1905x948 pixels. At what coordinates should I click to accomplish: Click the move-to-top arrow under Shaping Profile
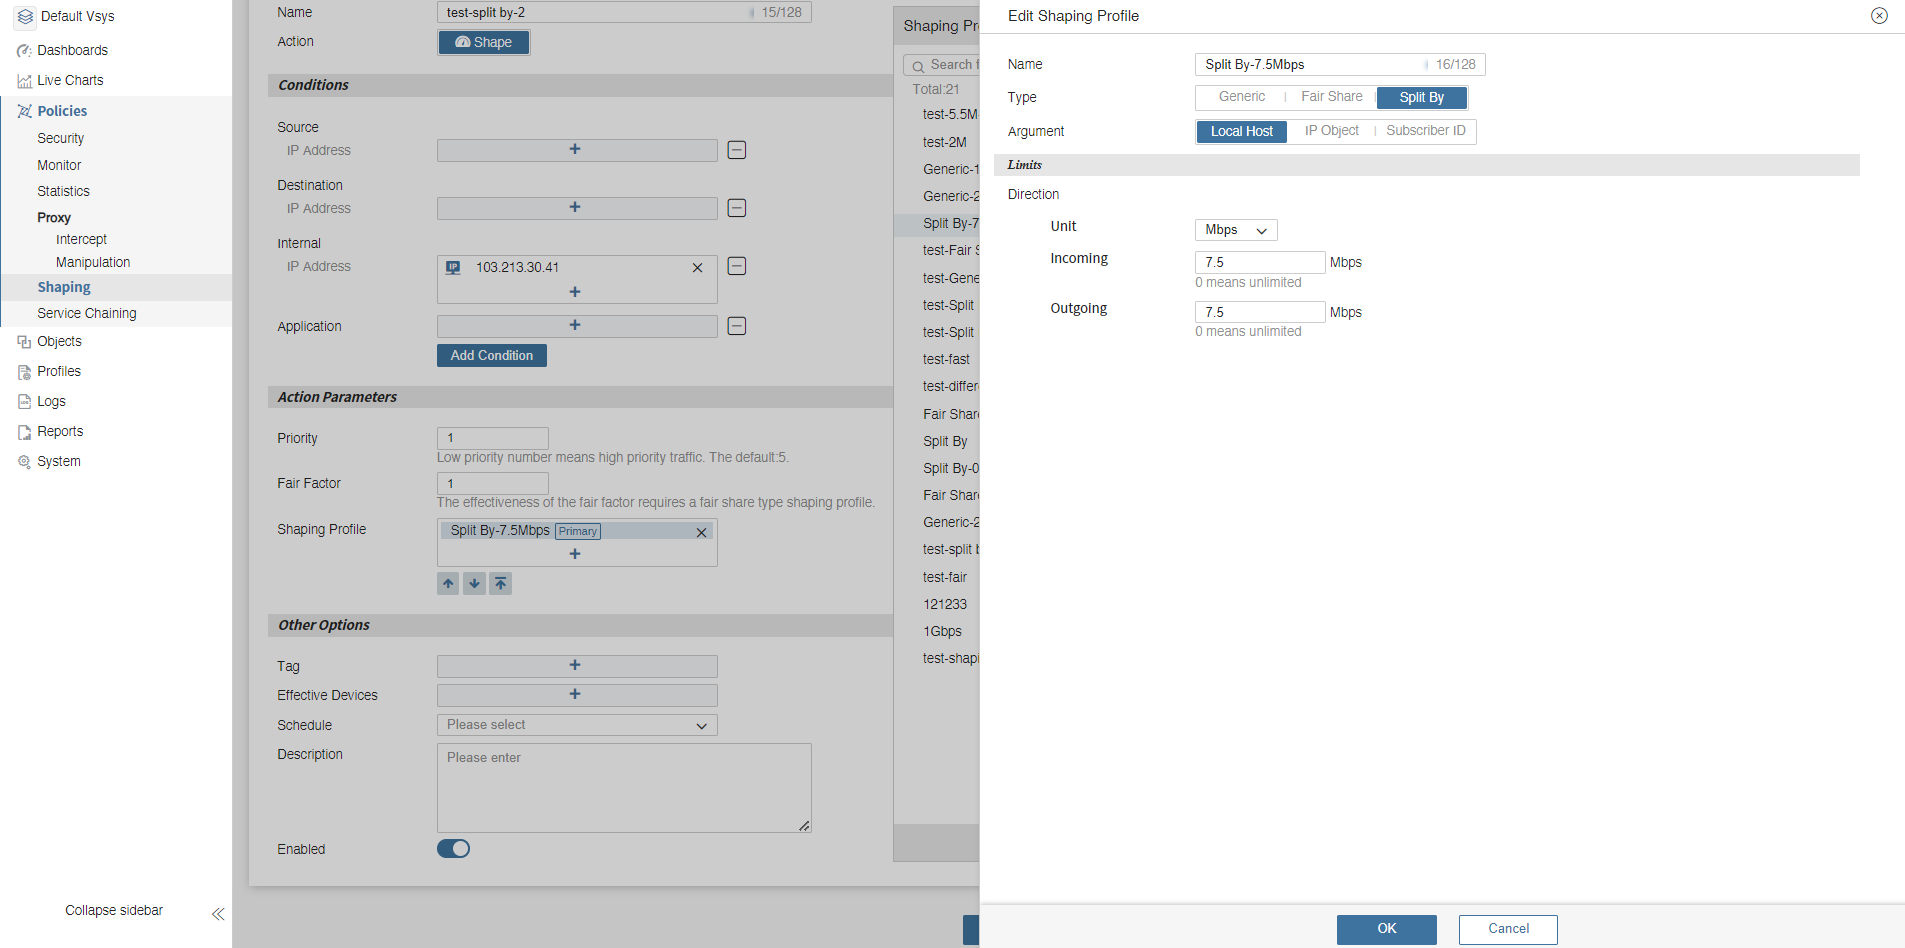tap(501, 584)
